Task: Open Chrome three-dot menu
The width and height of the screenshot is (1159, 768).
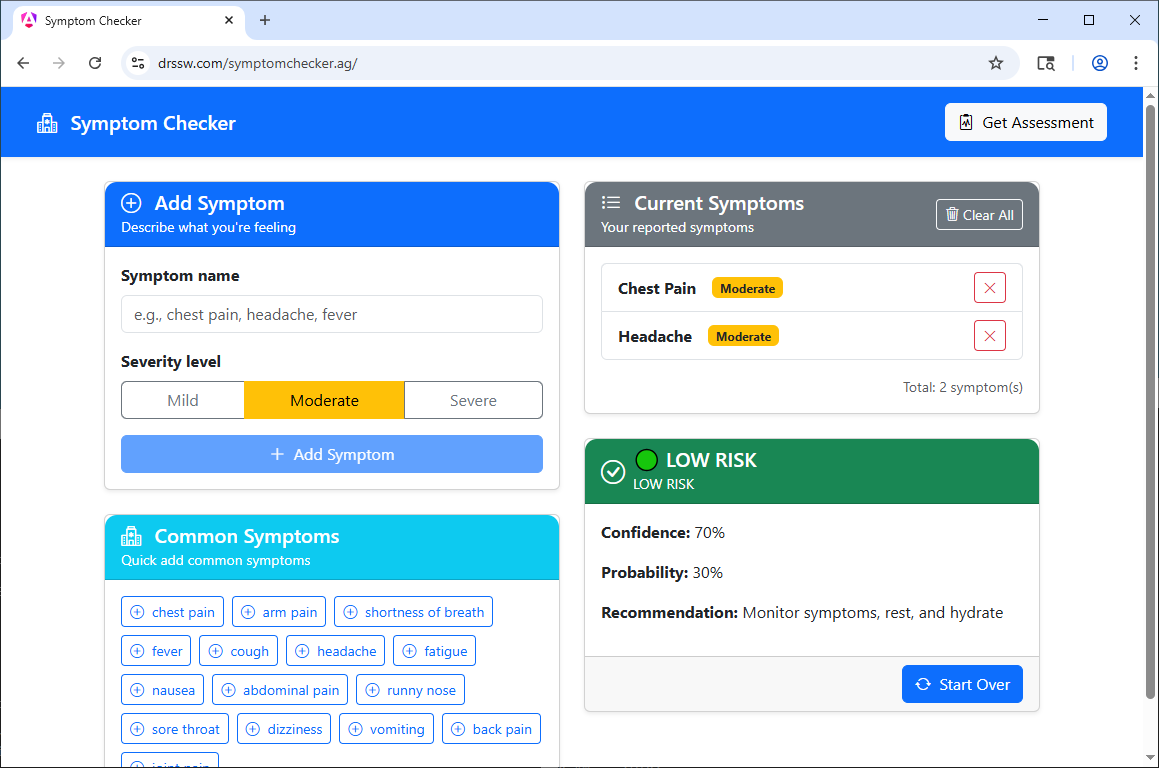Action: pyautogui.click(x=1136, y=63)
